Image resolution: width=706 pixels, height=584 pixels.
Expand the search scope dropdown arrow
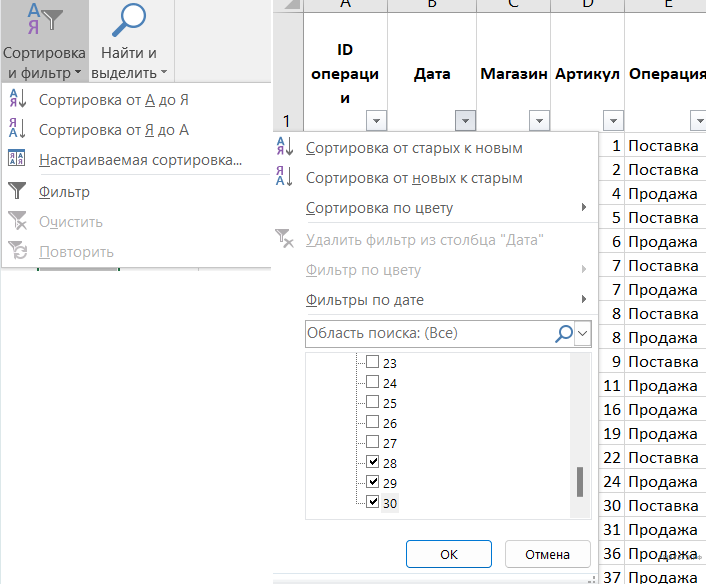click(x=583, y=334)
